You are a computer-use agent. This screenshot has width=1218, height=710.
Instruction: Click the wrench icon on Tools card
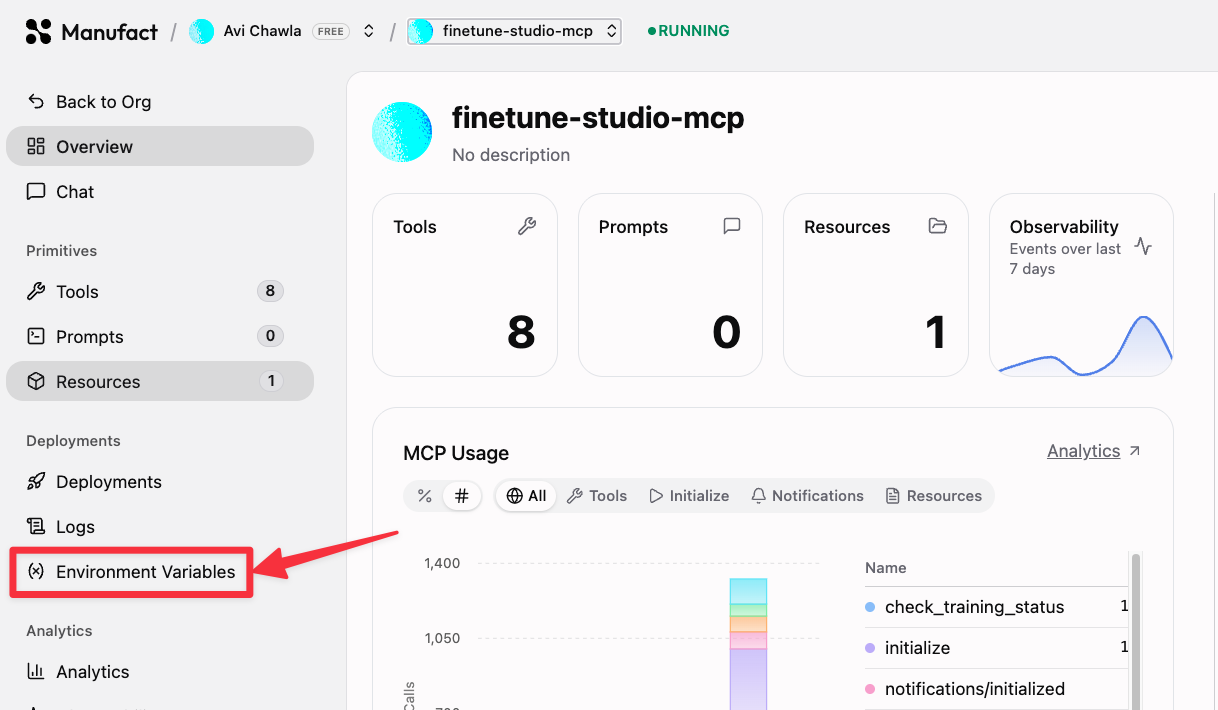527,226
